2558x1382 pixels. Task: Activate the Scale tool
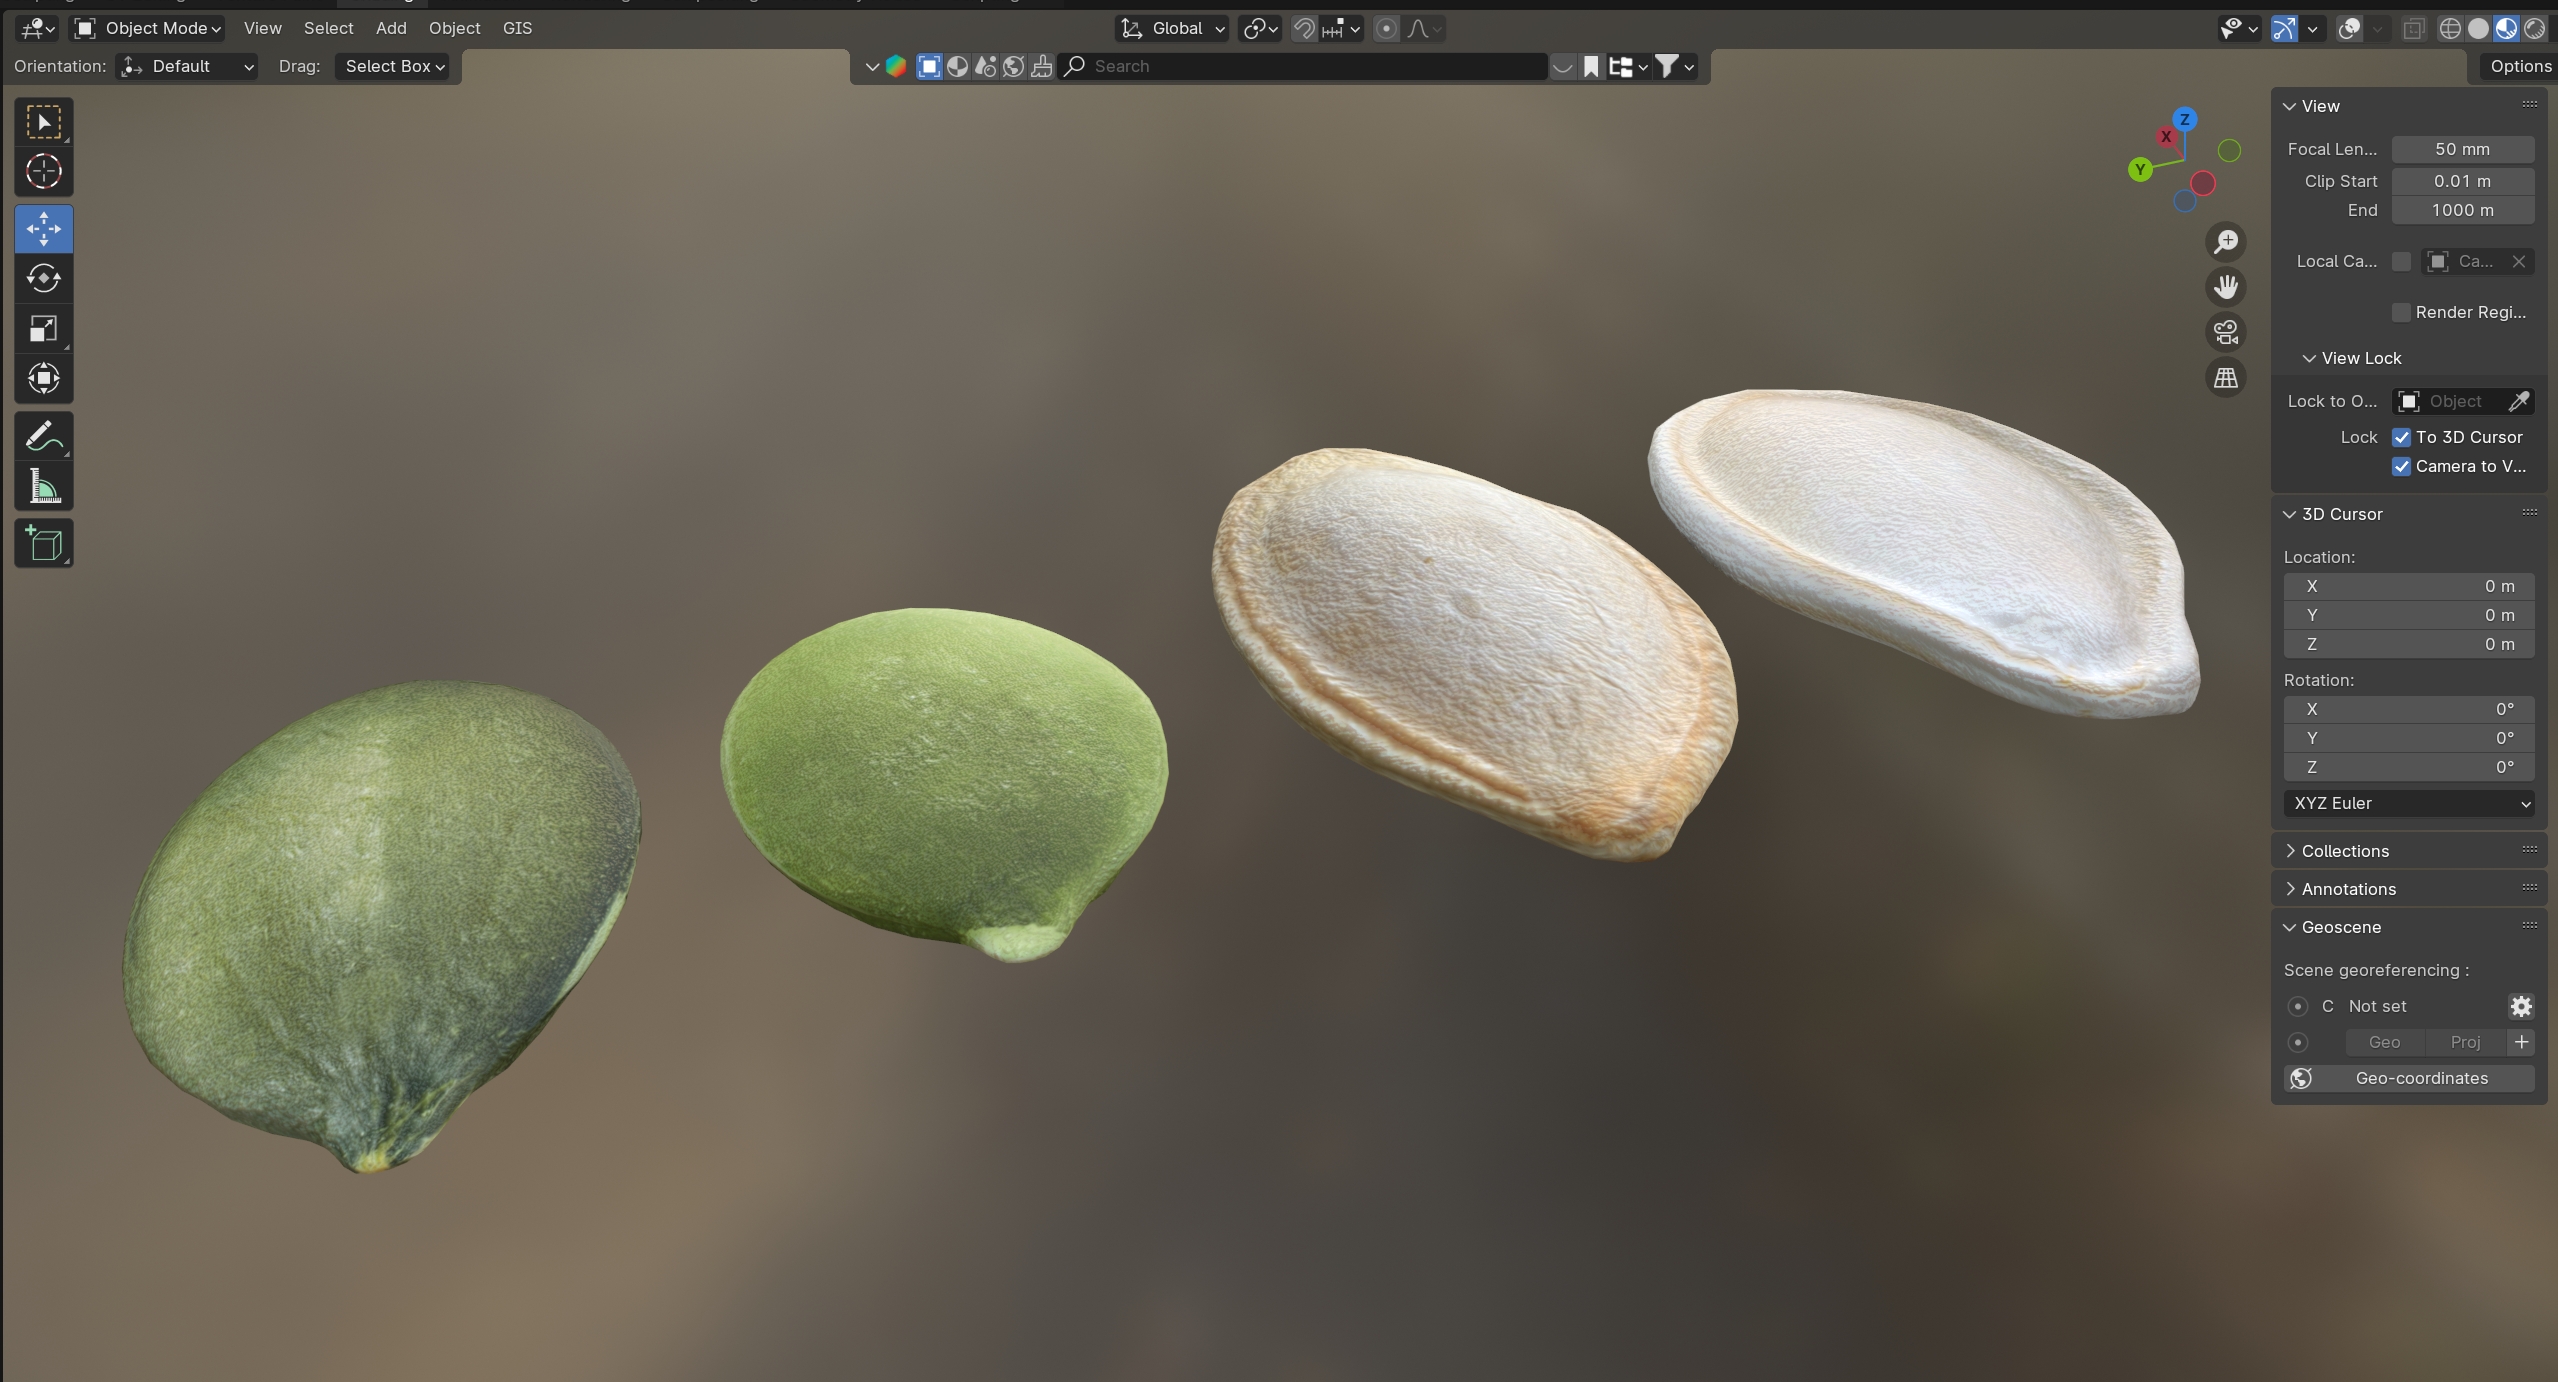[x=43, y=328]
